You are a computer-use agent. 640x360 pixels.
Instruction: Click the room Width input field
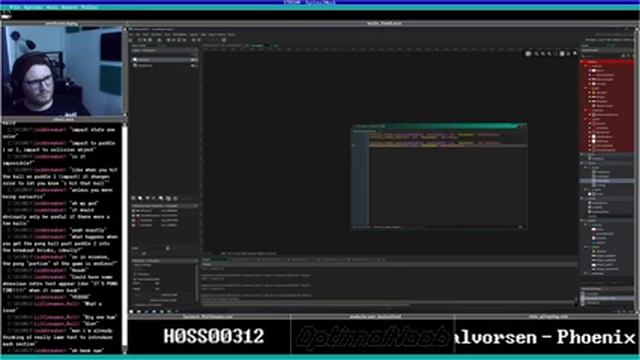point(157,283)
